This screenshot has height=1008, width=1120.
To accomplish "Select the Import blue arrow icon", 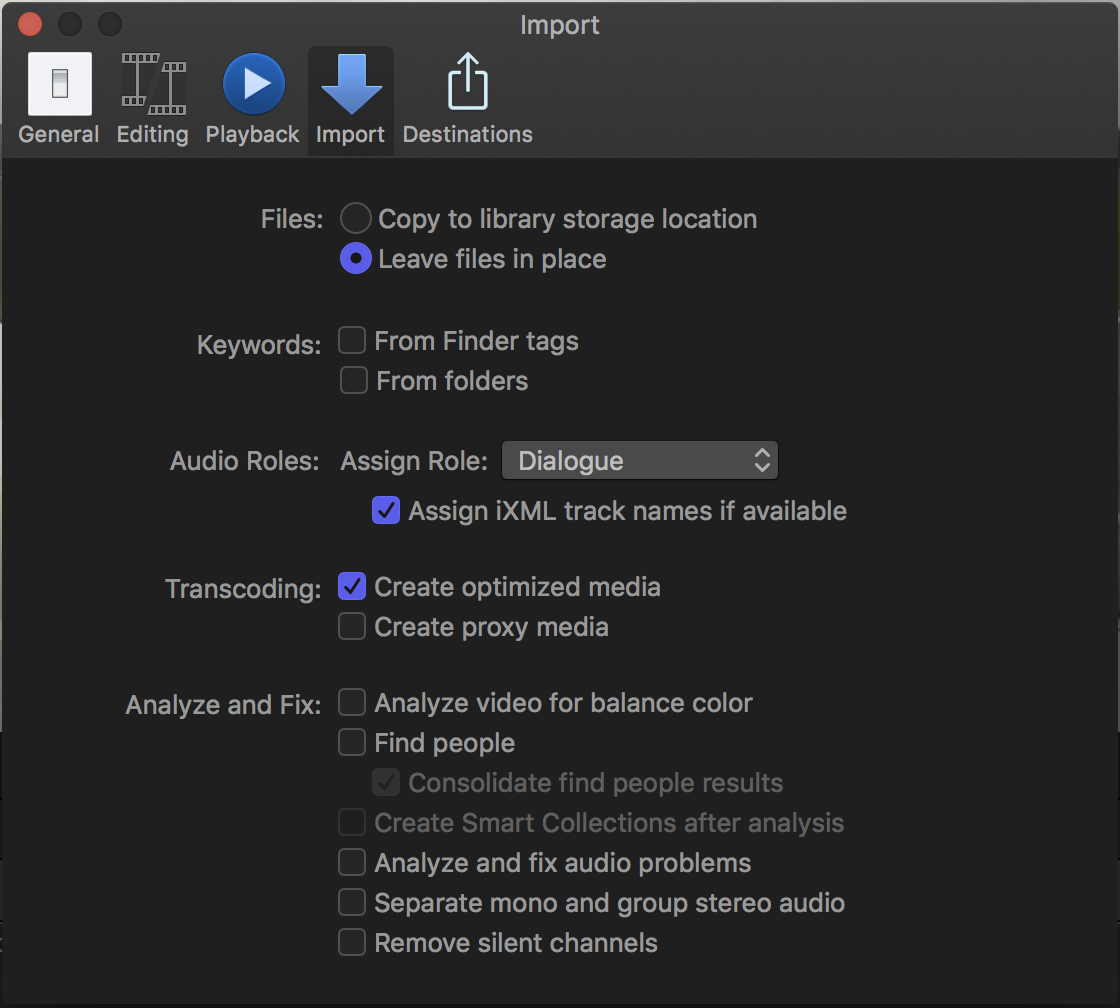I will (351, 84).
